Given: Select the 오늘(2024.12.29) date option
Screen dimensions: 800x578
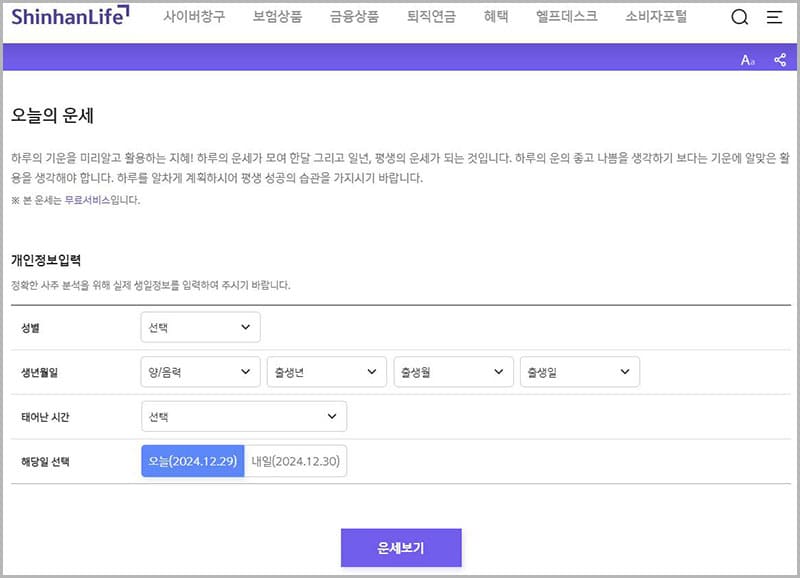Looking at the screenshot, I should 192,461.
